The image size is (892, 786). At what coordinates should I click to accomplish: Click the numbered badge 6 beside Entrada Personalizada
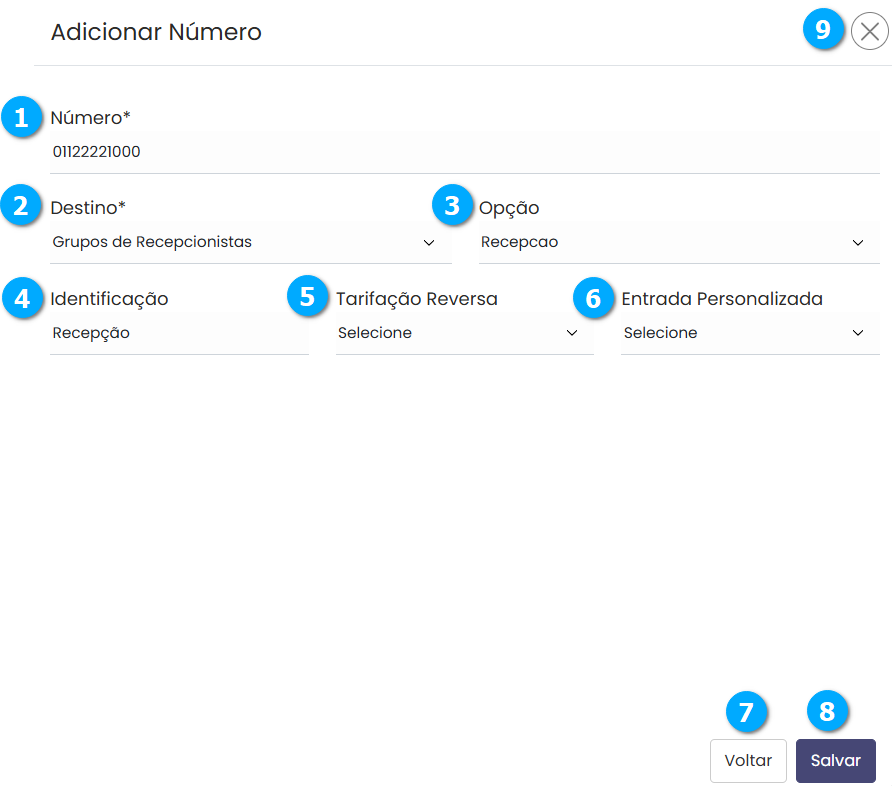pyautogui.click(x=594, y=298)
